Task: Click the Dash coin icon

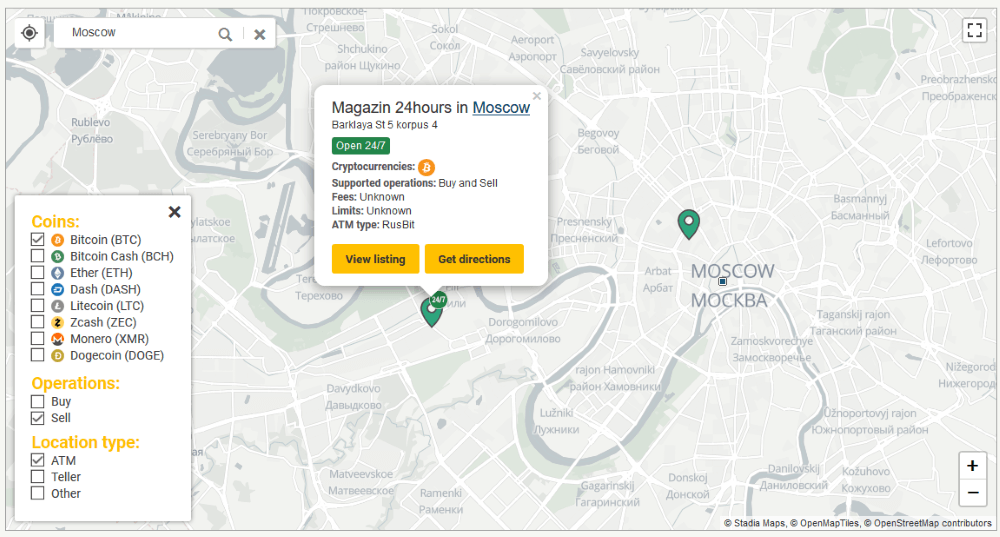Action: point(57,290)
